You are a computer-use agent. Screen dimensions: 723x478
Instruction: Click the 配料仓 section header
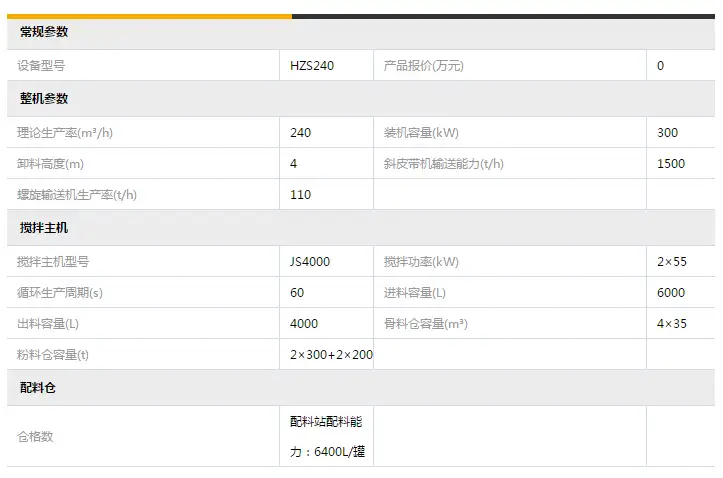point(38,388)
